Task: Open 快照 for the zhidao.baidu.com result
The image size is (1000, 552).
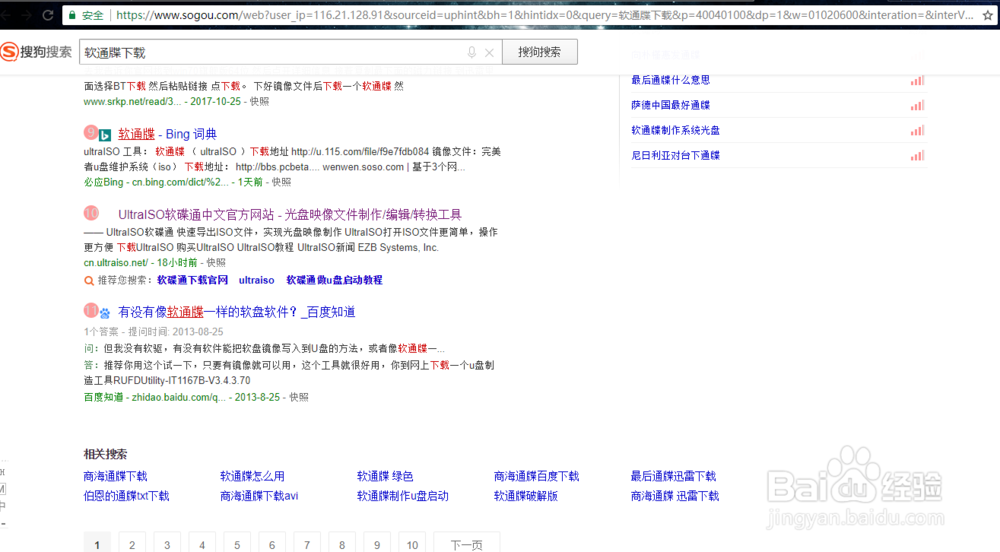Action: (298, 397)
